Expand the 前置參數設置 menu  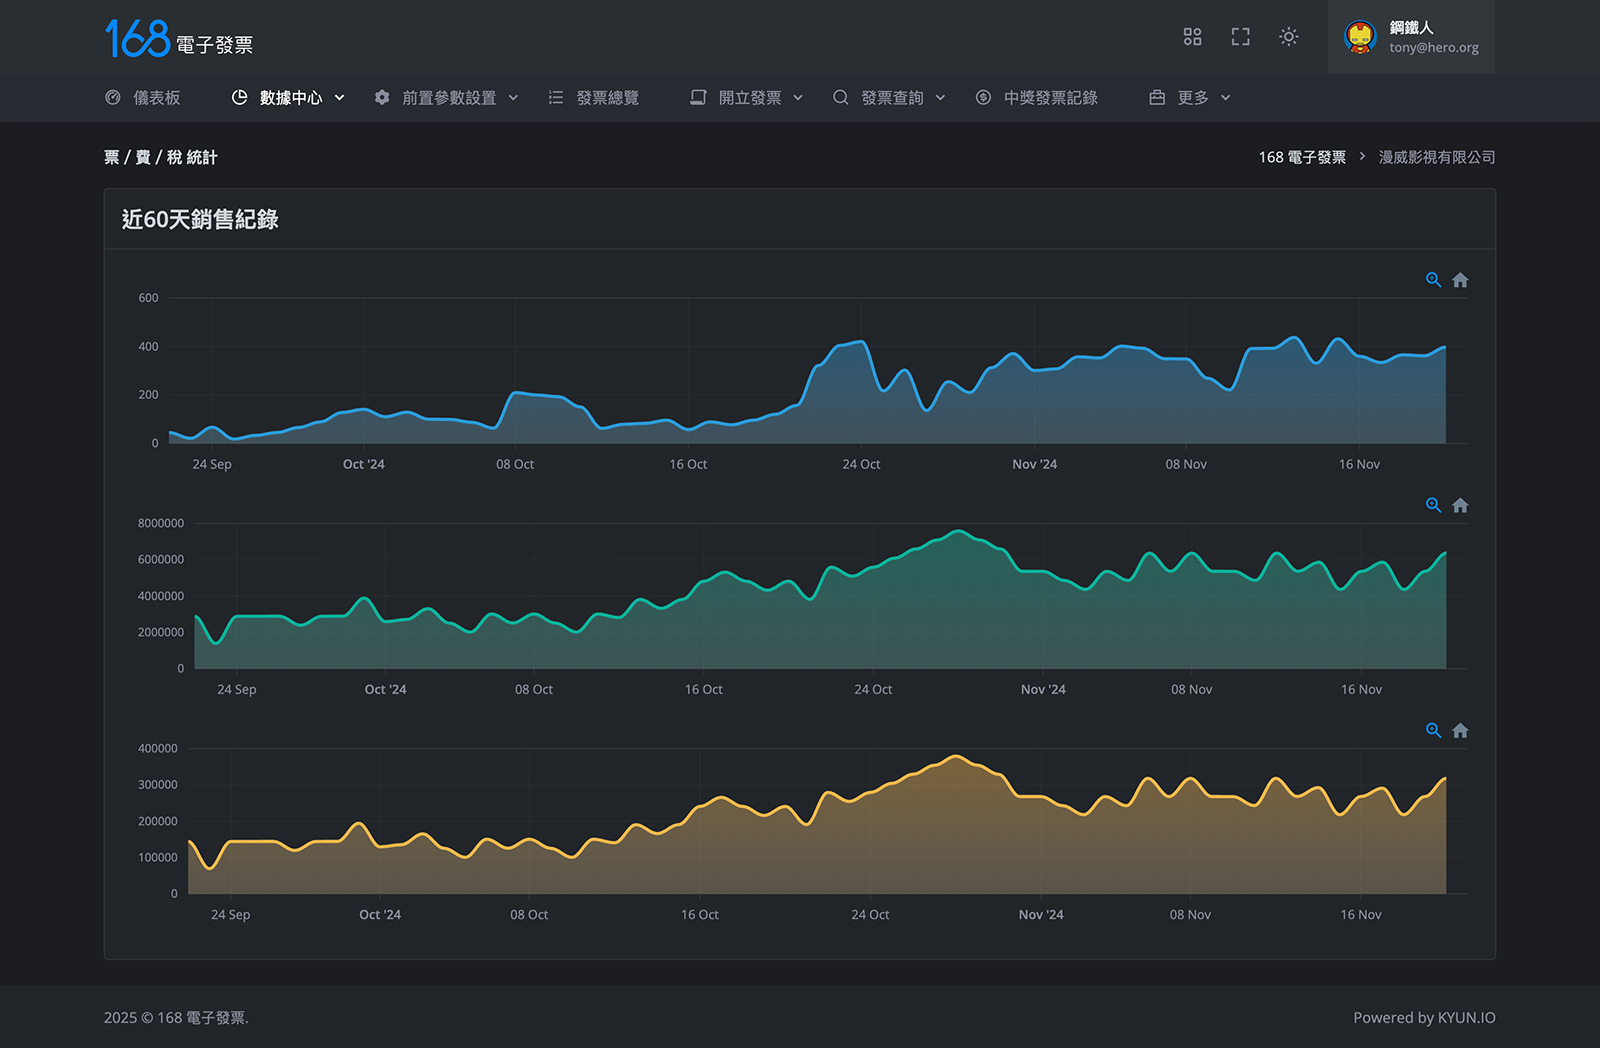tap(446, 98)
